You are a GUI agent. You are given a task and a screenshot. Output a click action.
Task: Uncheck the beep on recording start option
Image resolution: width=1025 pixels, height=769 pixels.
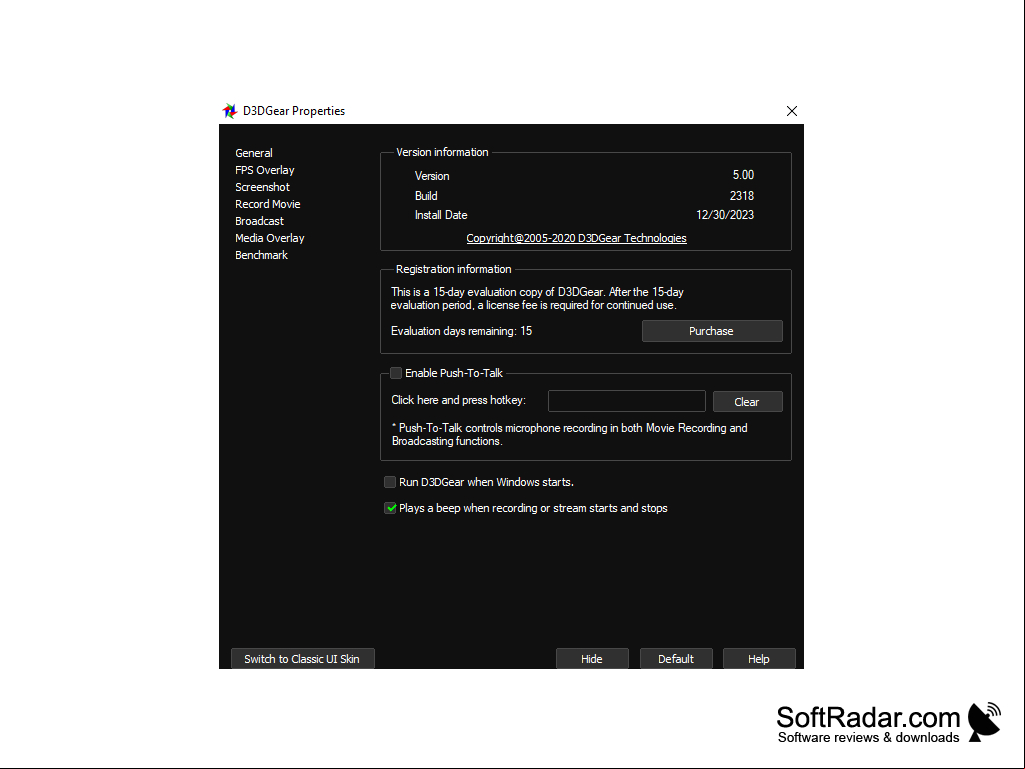[390, 508]
